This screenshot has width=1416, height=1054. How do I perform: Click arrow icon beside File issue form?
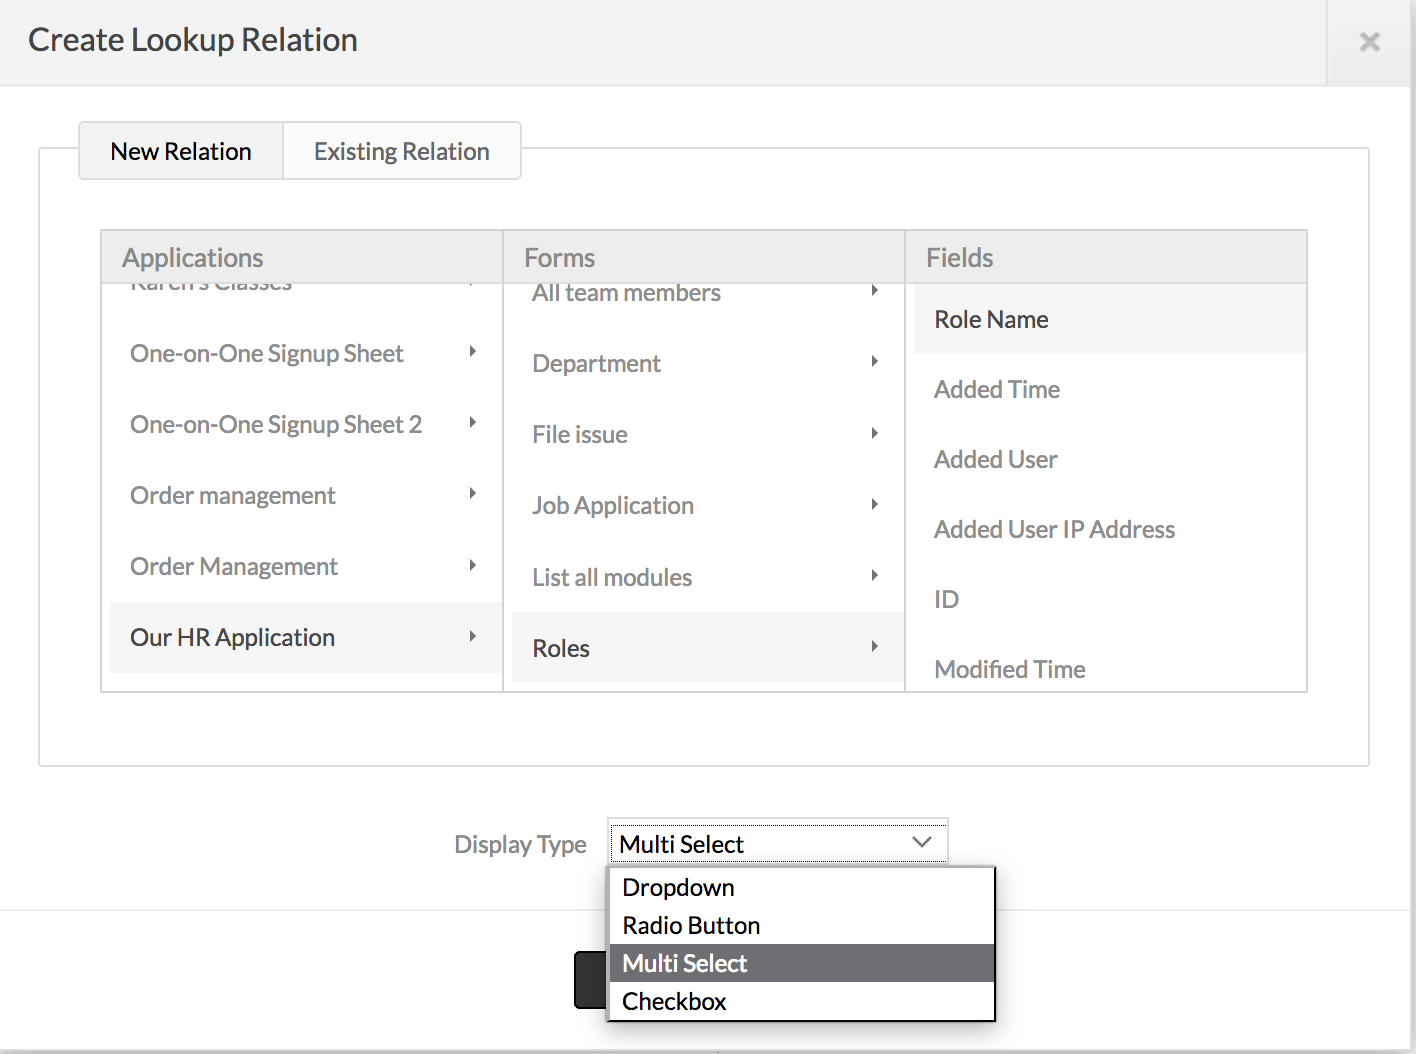coord(874,433)
